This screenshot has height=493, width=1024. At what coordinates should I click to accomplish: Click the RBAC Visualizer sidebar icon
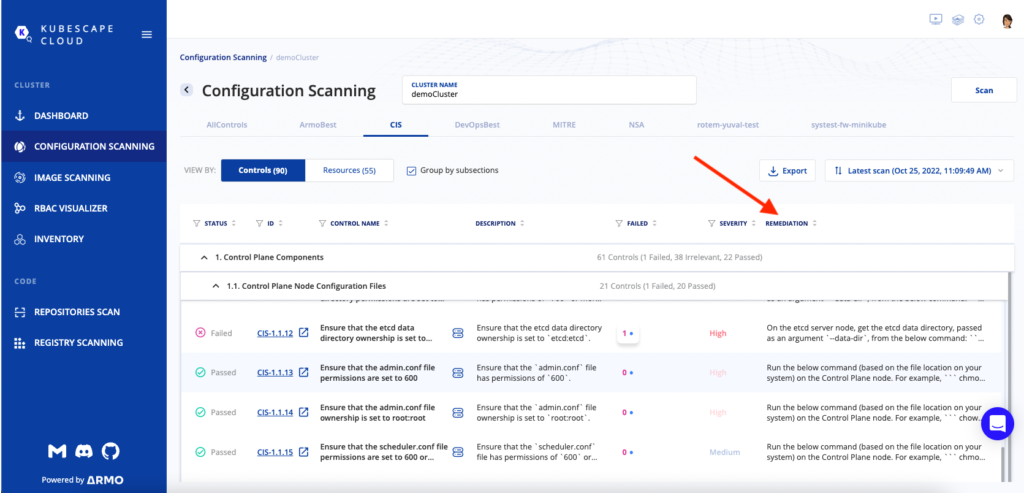click(20, 208)
